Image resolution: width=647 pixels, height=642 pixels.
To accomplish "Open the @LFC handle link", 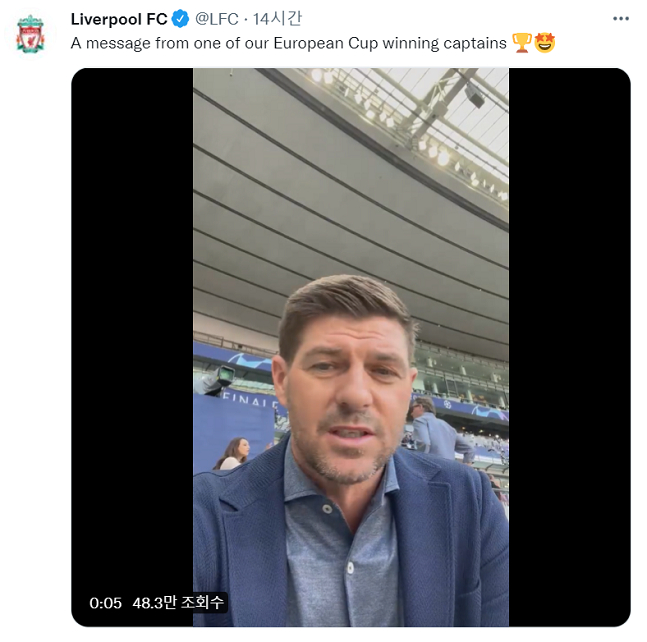I will pyautogui.click(x=217, y=19).
